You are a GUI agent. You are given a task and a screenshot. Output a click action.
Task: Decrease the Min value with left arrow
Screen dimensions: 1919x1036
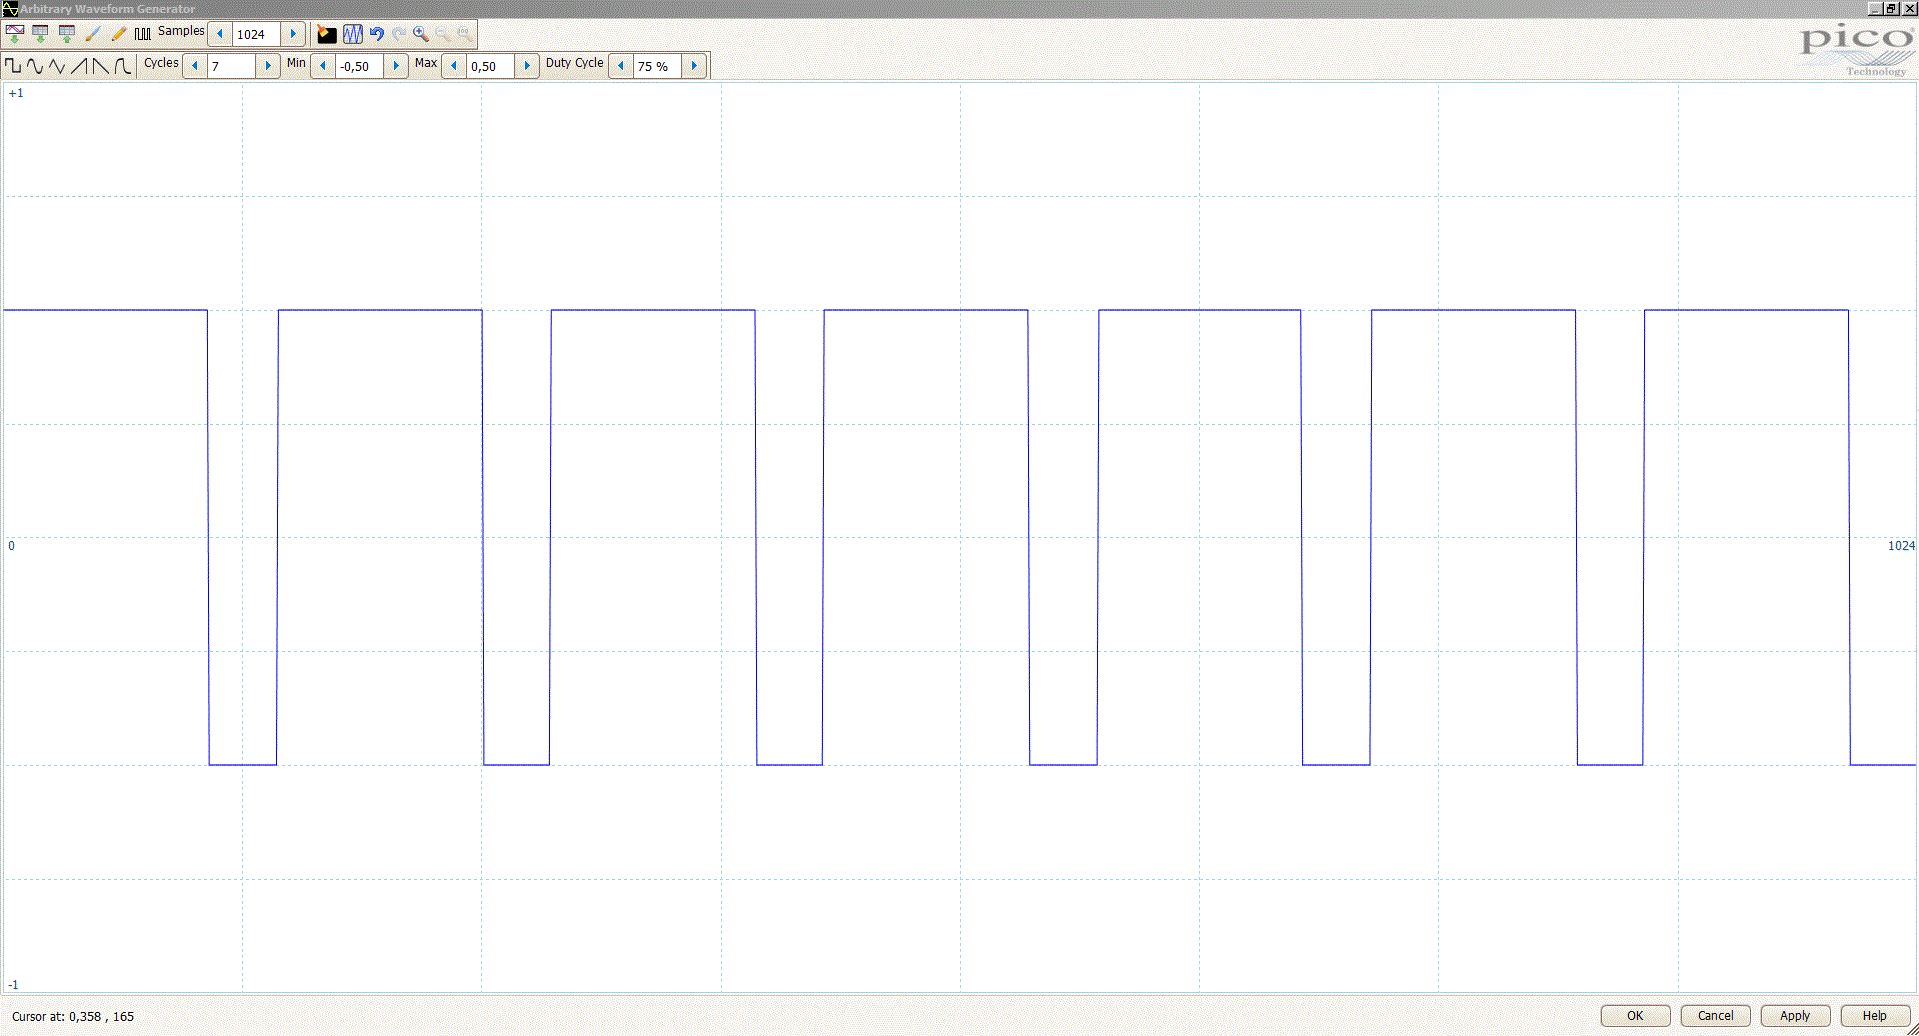pos(323,66)
